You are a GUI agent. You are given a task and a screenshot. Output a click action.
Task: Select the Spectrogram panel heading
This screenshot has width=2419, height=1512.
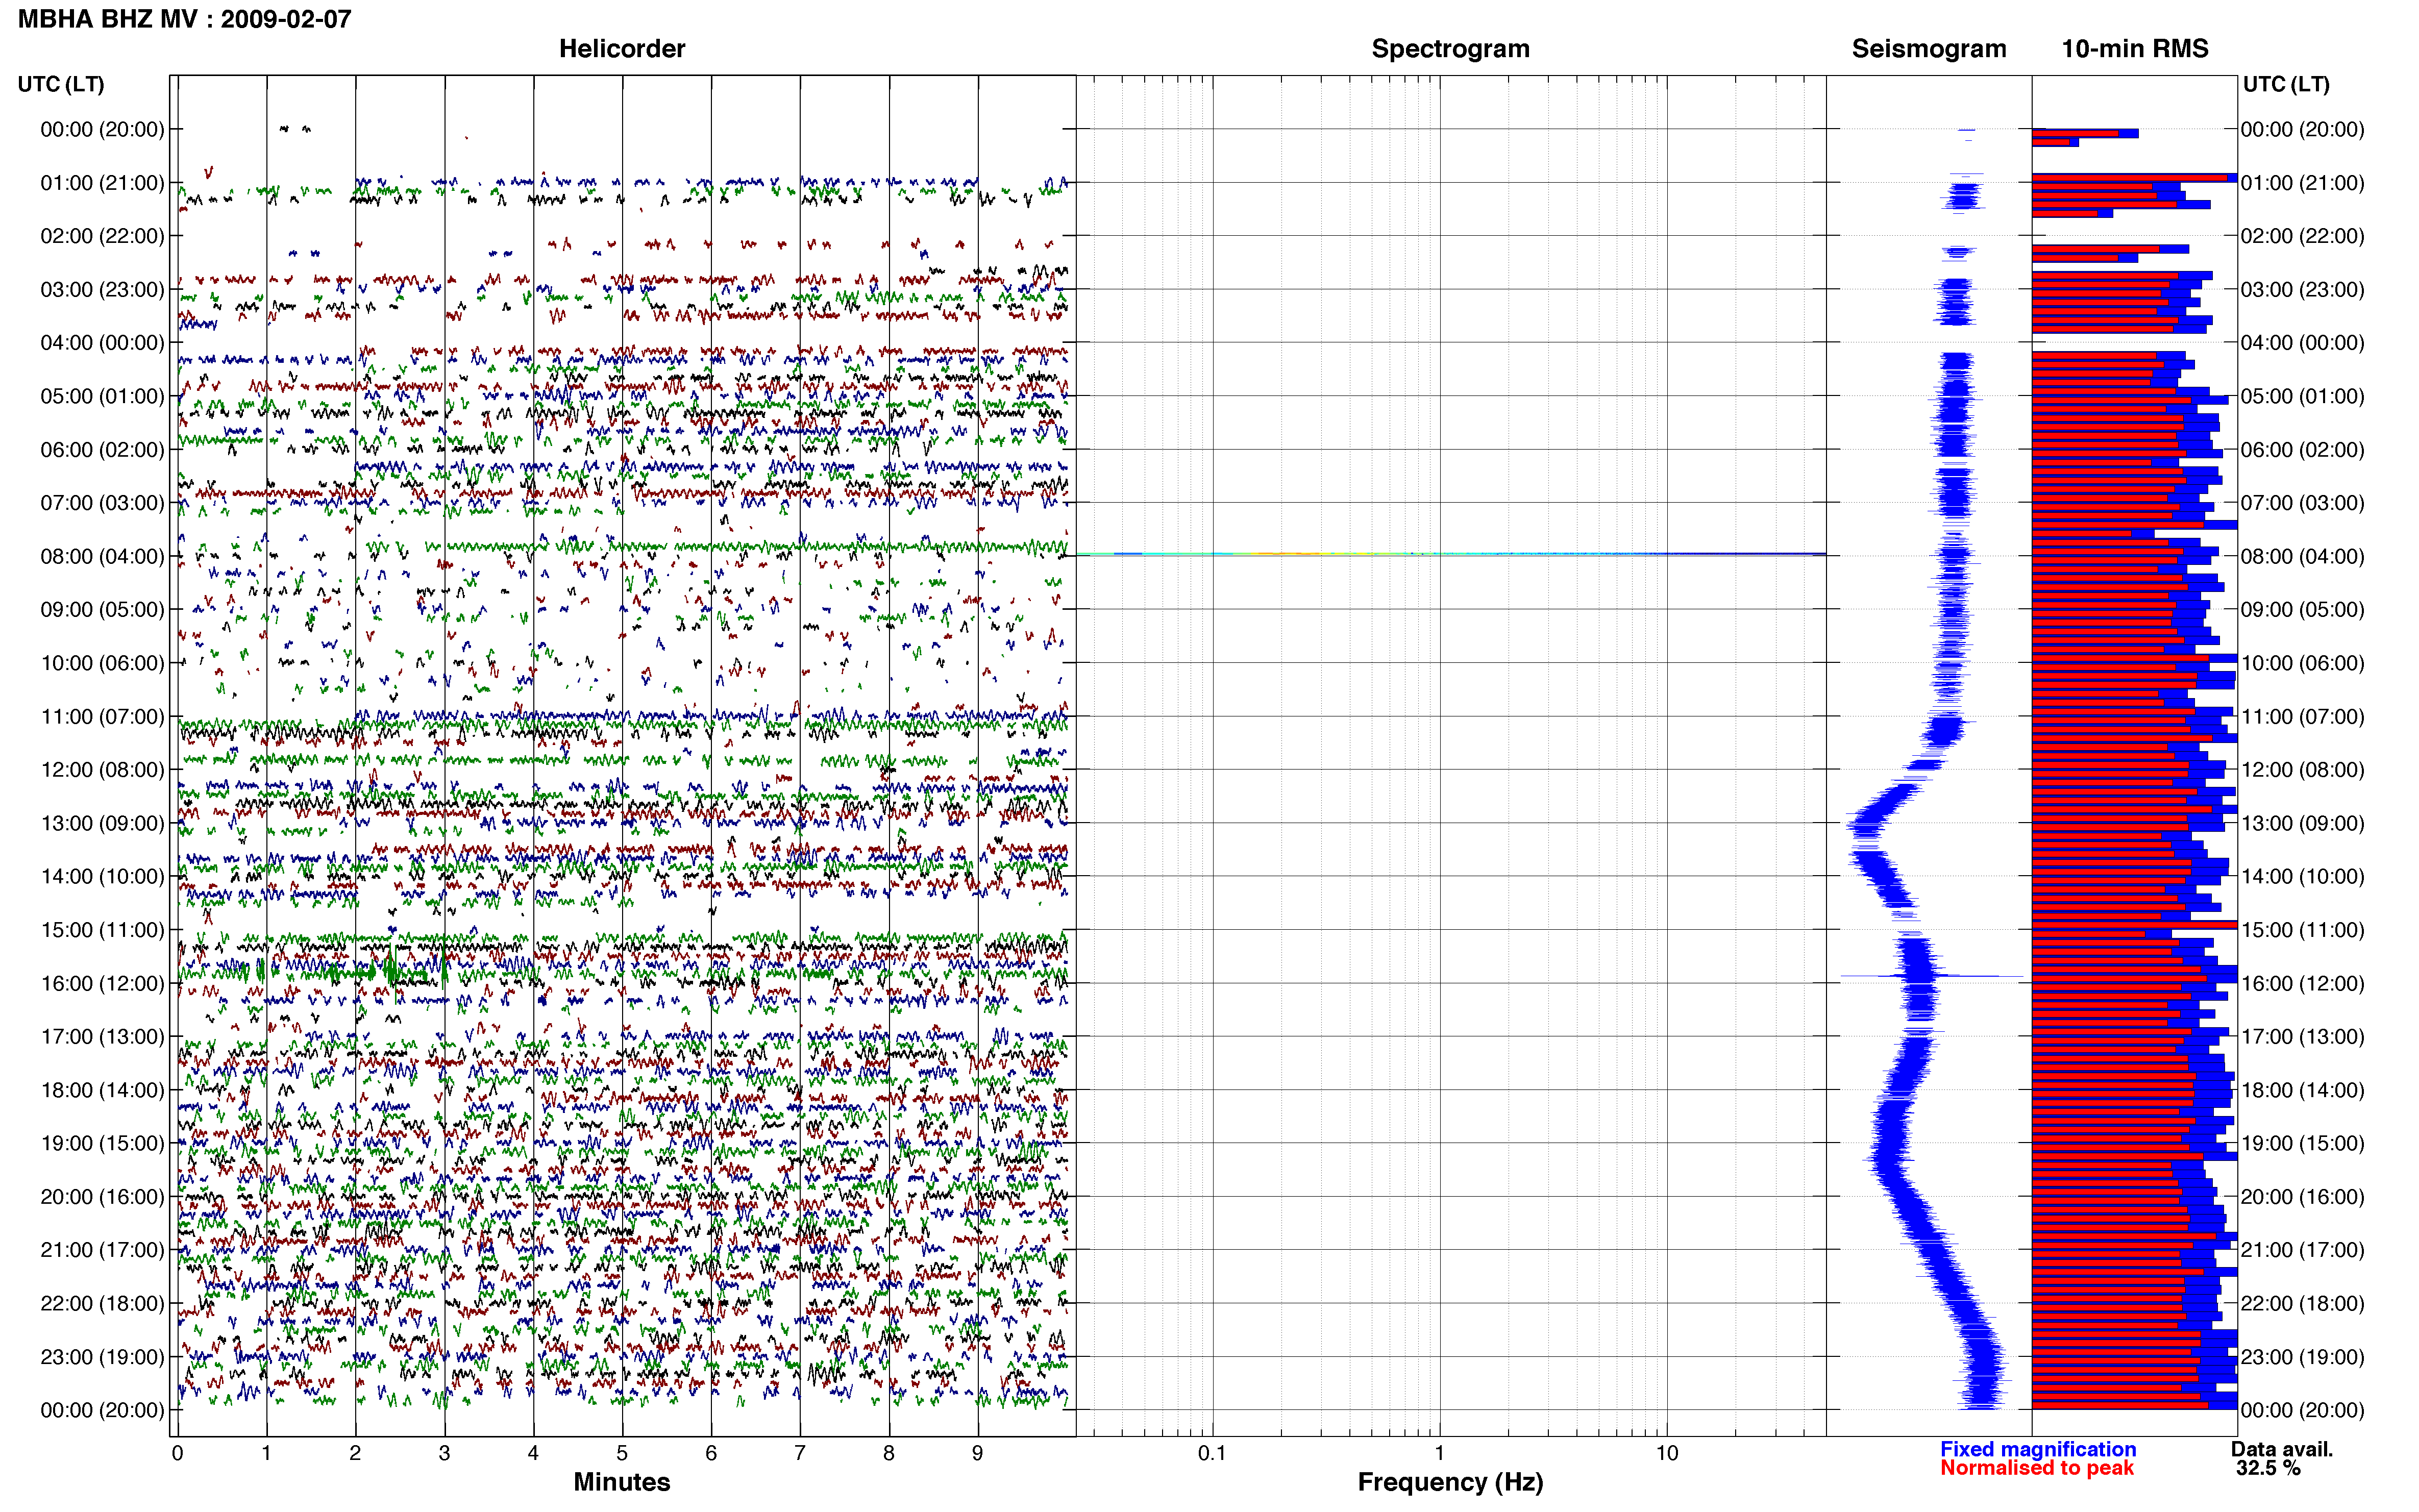pyautogui.click(x=1450, y=49)
